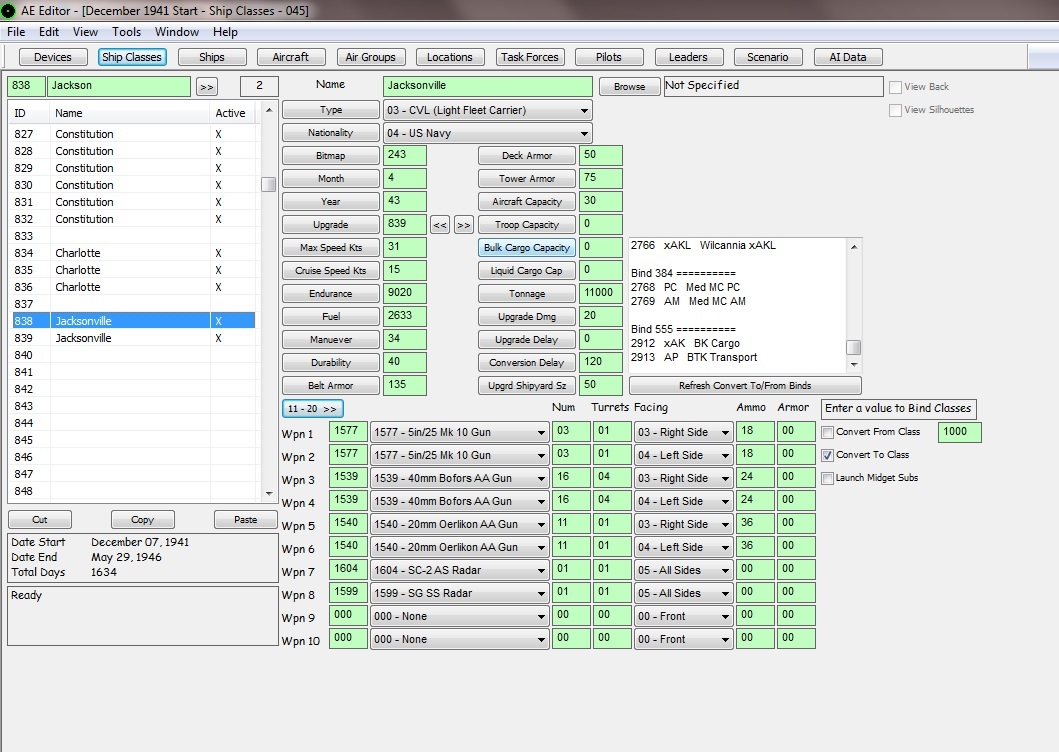
Task: Switch to the Aircraft section
Action: coord(290,57)
